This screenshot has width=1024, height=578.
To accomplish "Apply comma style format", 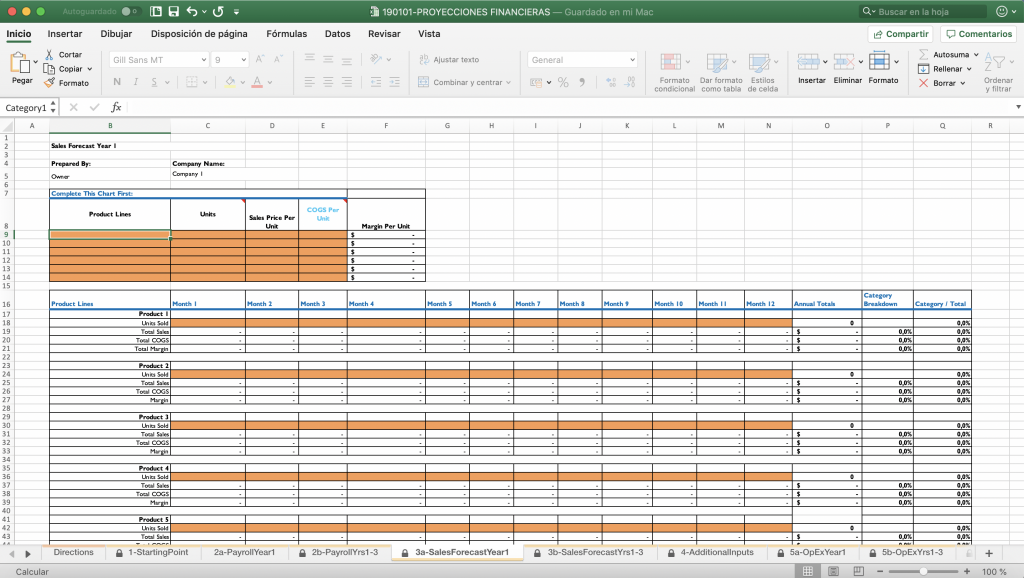I will coord(582,82).
